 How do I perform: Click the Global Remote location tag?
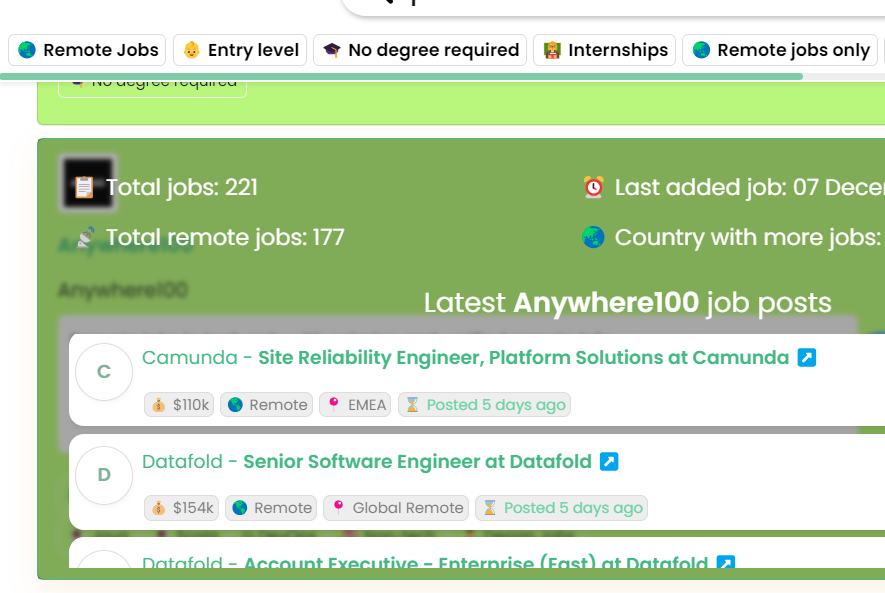click(396, 508)
